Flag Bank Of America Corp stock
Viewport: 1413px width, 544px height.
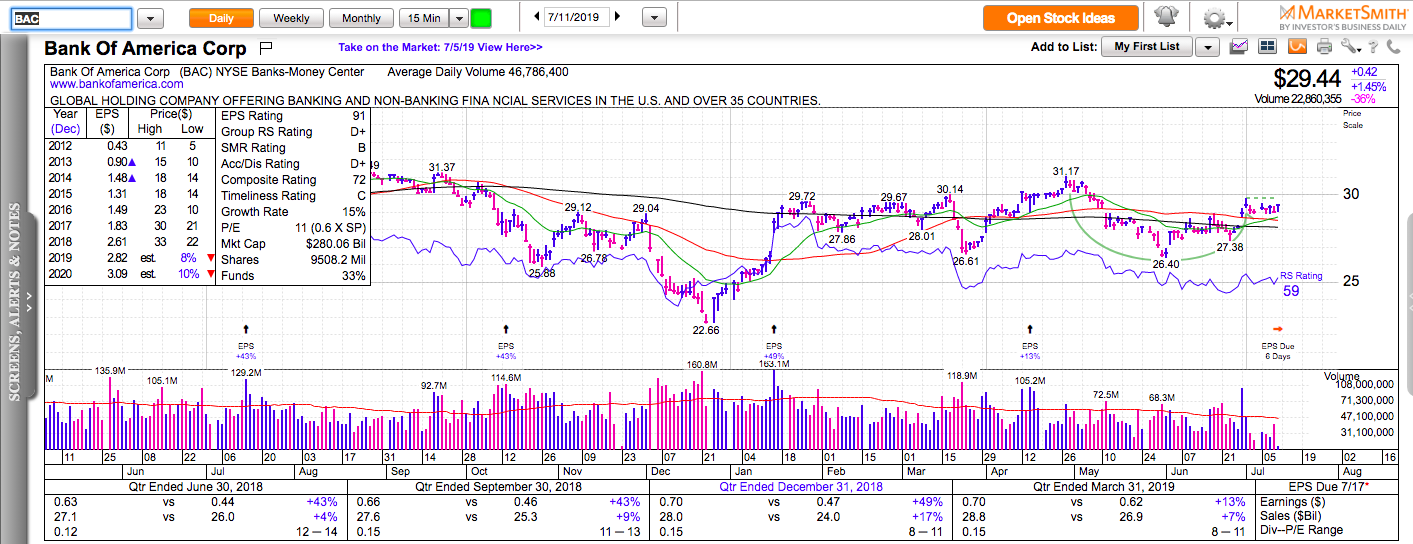[266, 47]
